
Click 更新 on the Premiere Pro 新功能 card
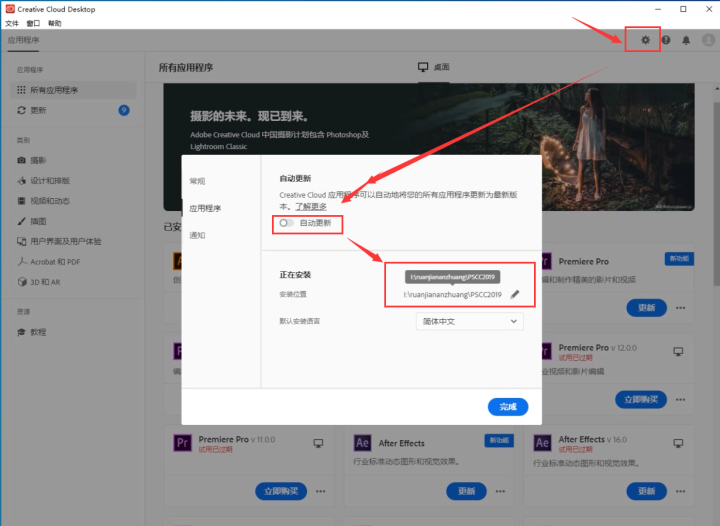coord(647,308)
